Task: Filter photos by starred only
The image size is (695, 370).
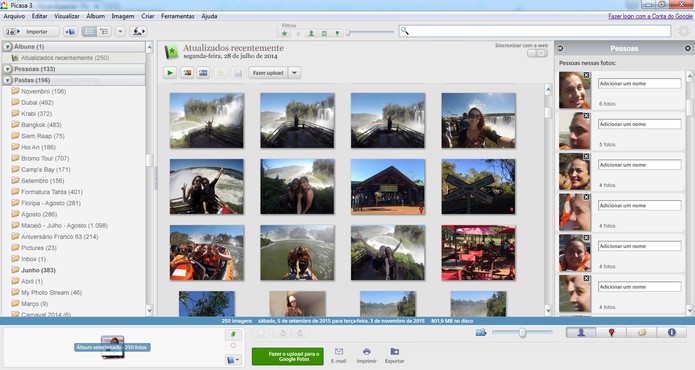Action: coord(285,33)
